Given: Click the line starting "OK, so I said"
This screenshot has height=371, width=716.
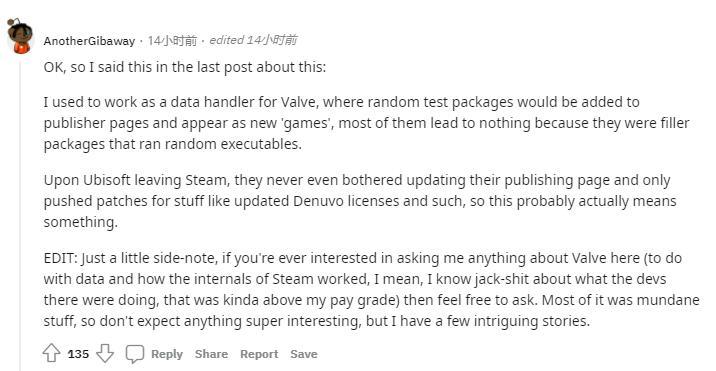Looking at the screenshot, I should (x=185, y=67).
